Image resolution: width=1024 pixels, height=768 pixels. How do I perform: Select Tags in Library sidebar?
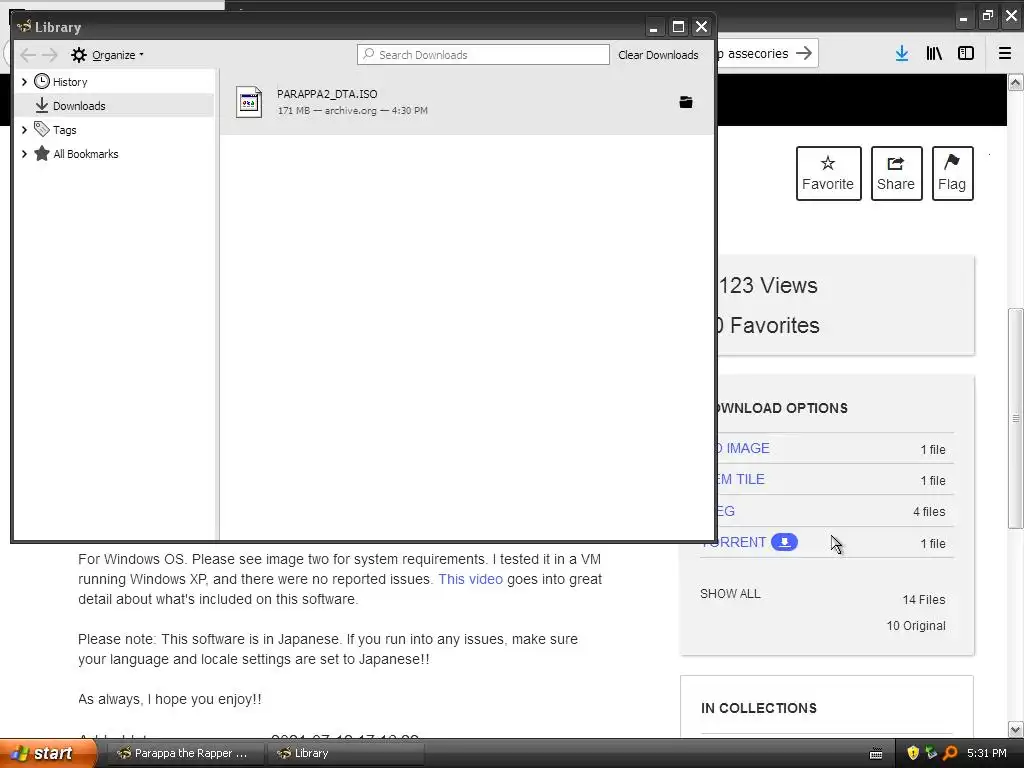point(65,130)
